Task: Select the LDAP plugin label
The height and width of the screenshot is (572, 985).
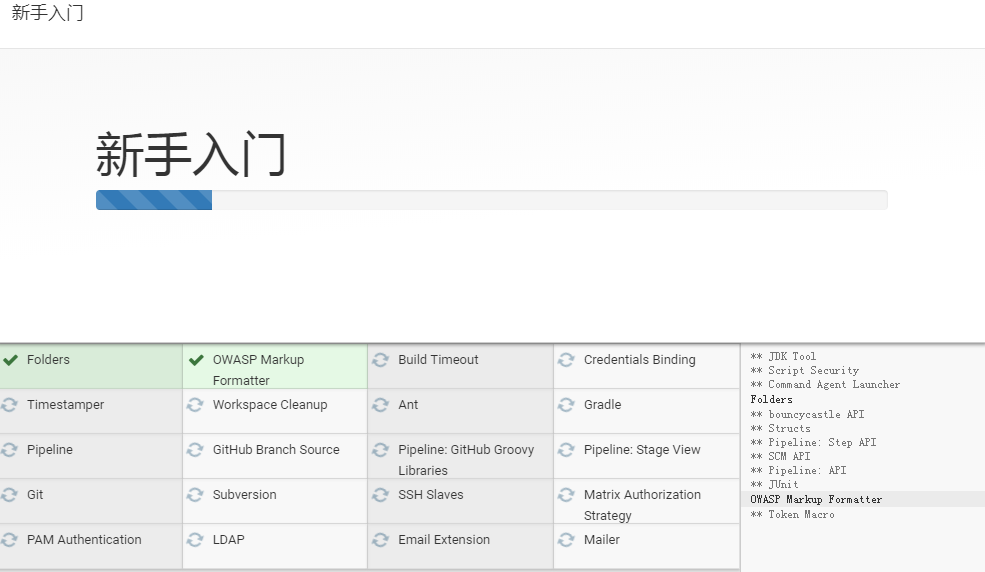Action: pyautogui.click(x=229, y=540)
